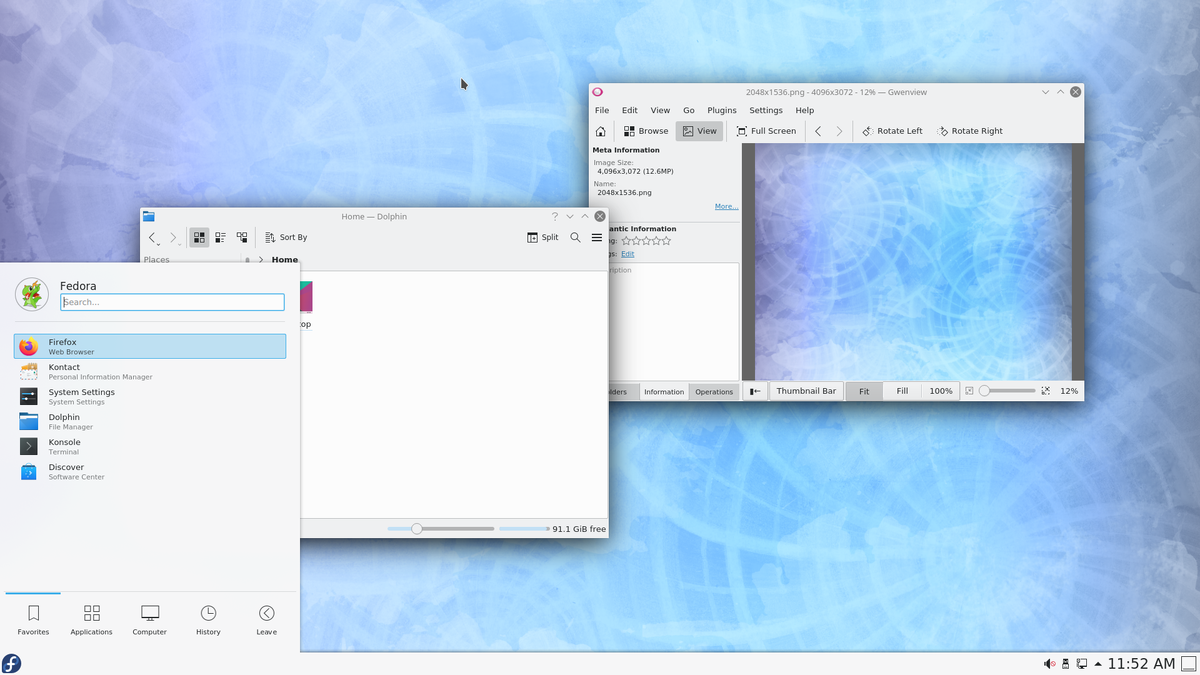The image size is (1200, 675).
Task: Expand the More meta information link
Action: (725, 206)
